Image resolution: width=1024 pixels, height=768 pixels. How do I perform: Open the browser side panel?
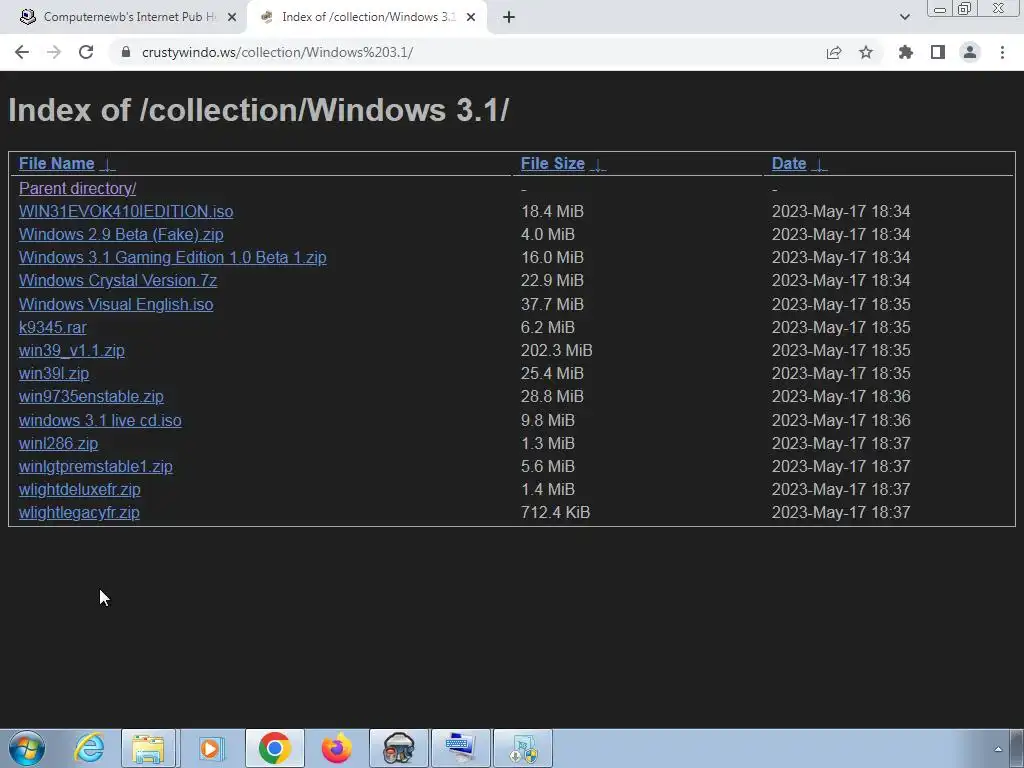[938, 52]
